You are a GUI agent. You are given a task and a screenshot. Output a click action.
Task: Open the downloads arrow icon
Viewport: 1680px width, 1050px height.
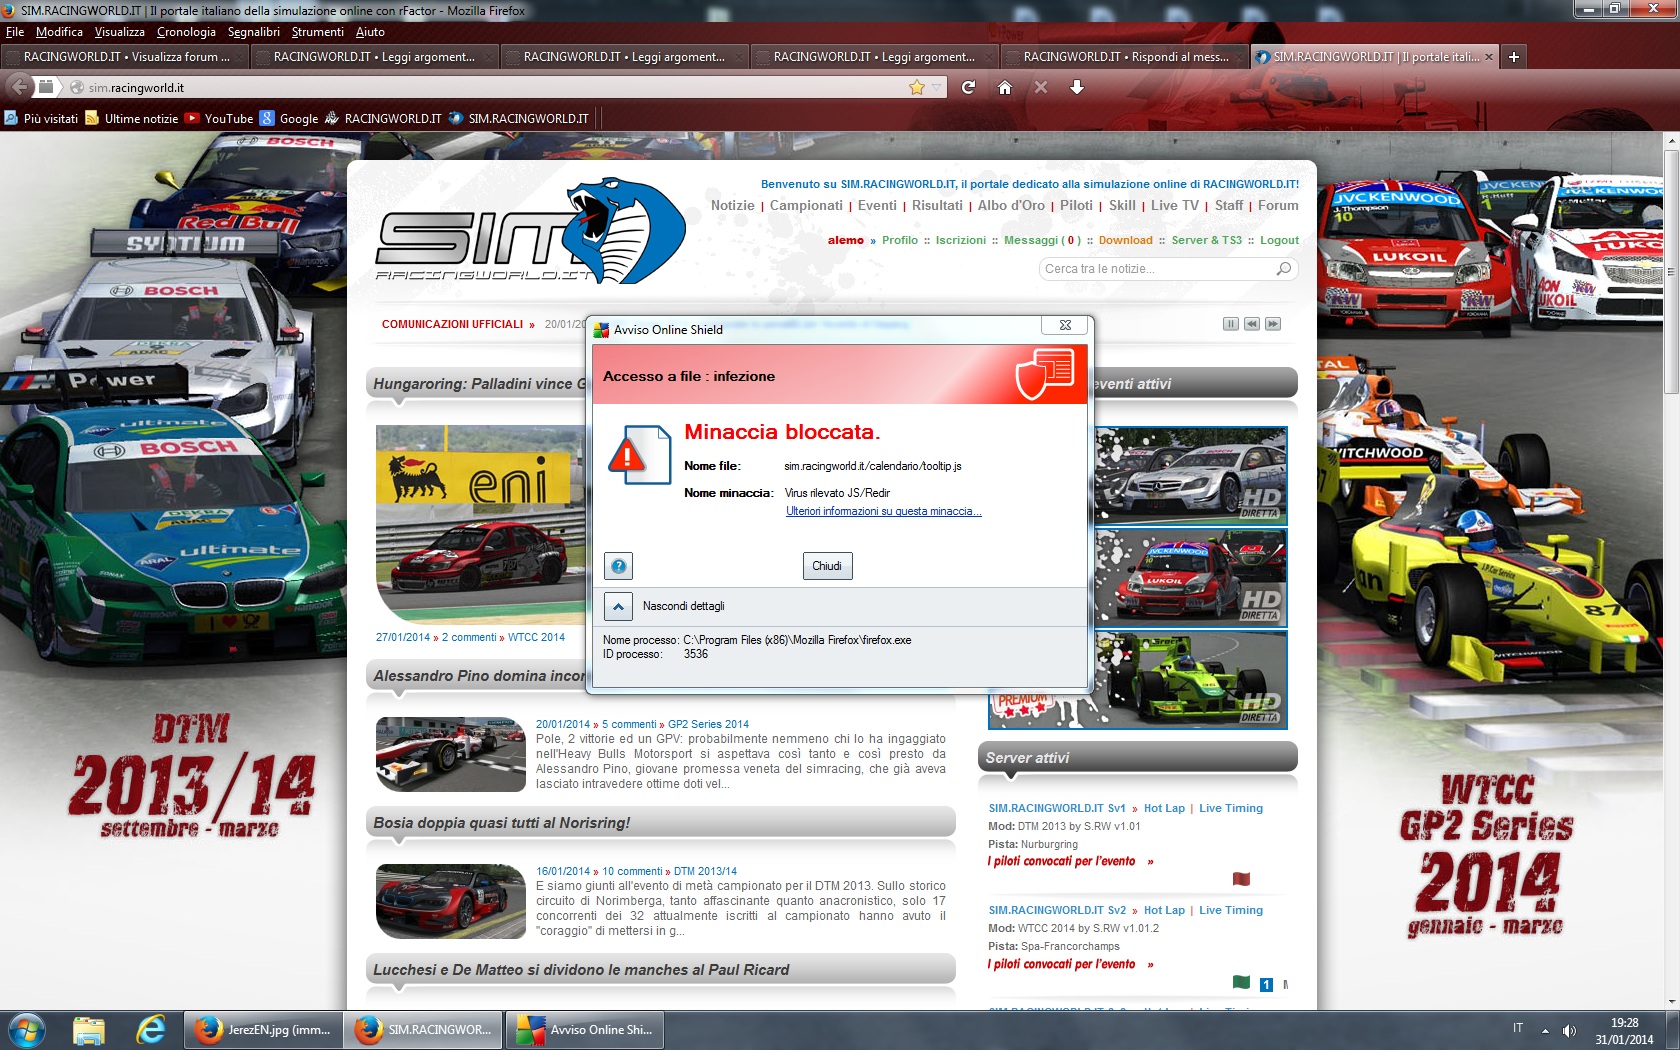[1077, 87]
